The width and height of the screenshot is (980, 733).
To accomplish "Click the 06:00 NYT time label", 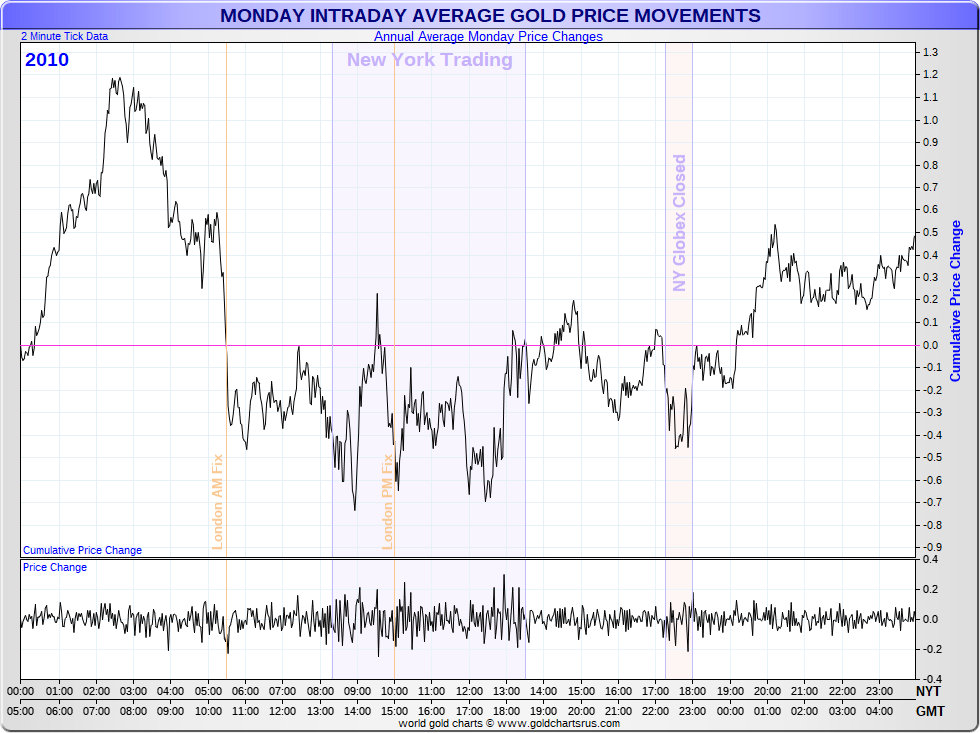I will pyautogui.click(x=245, y=691).
